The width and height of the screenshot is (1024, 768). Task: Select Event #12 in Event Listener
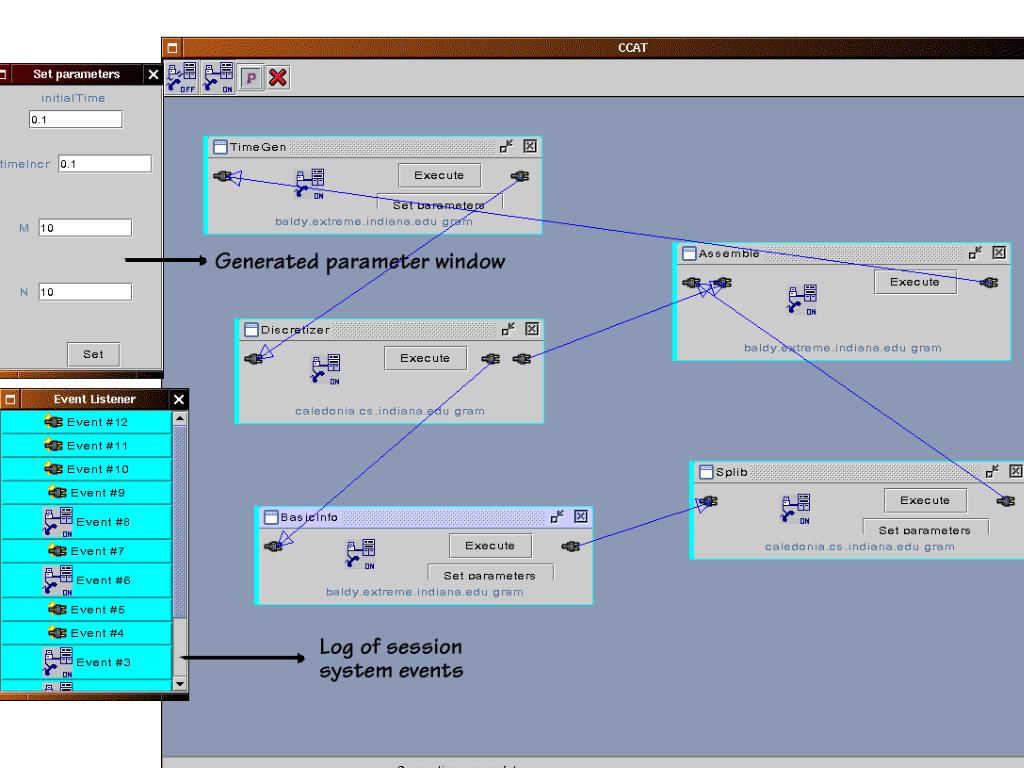(86, 422)
